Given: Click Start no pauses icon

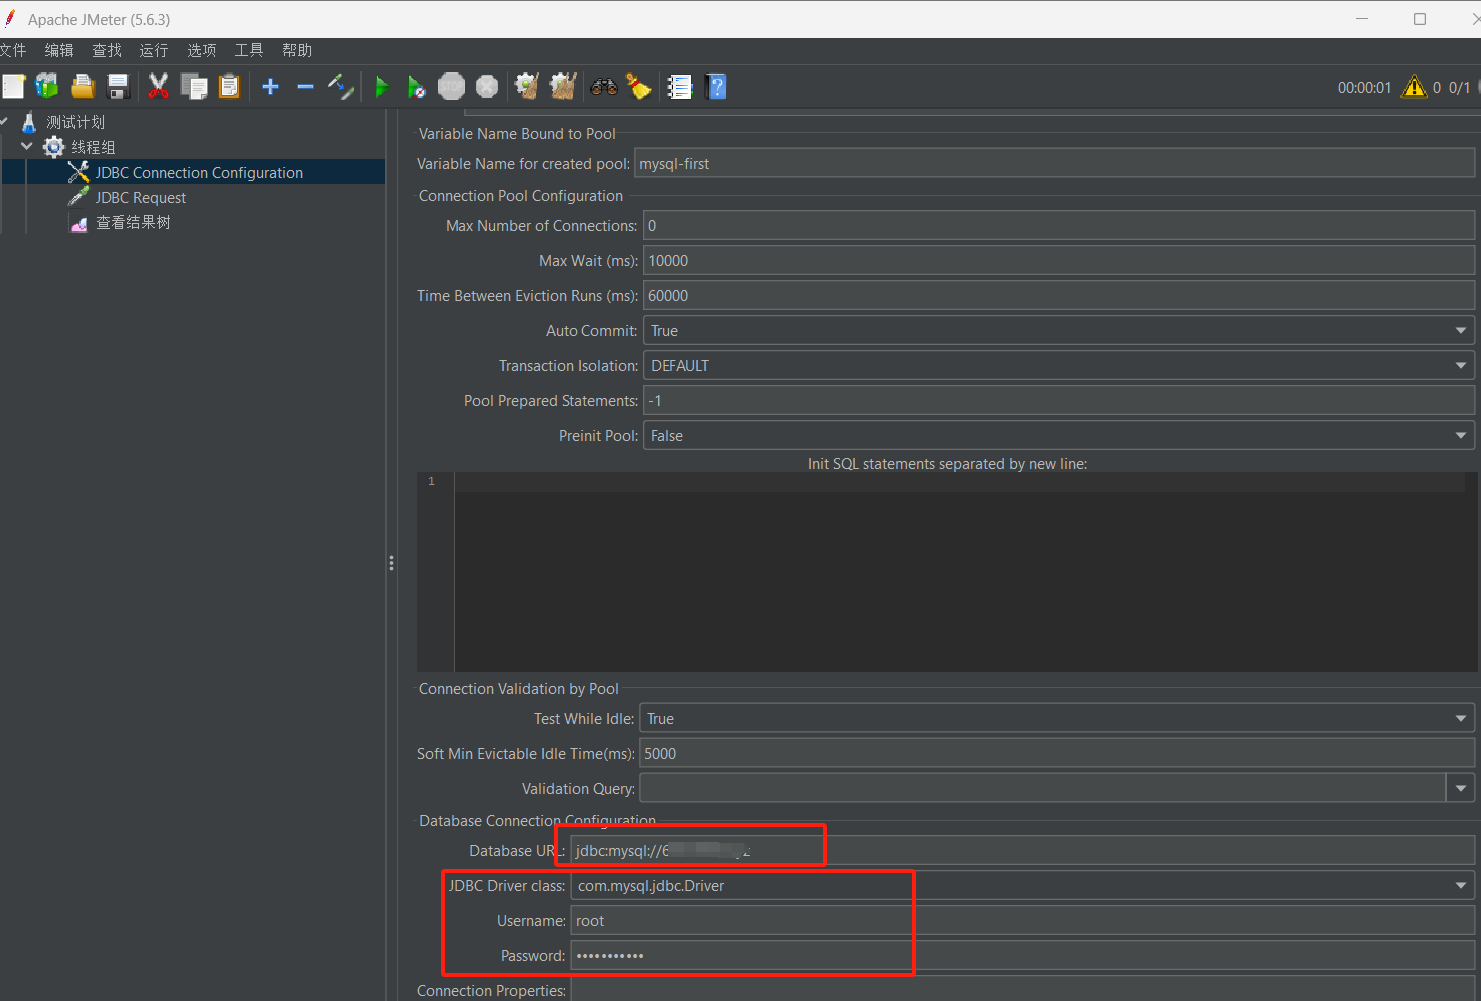Looking at the screenshot, I should pyautogui.click(x=416, y=87).
